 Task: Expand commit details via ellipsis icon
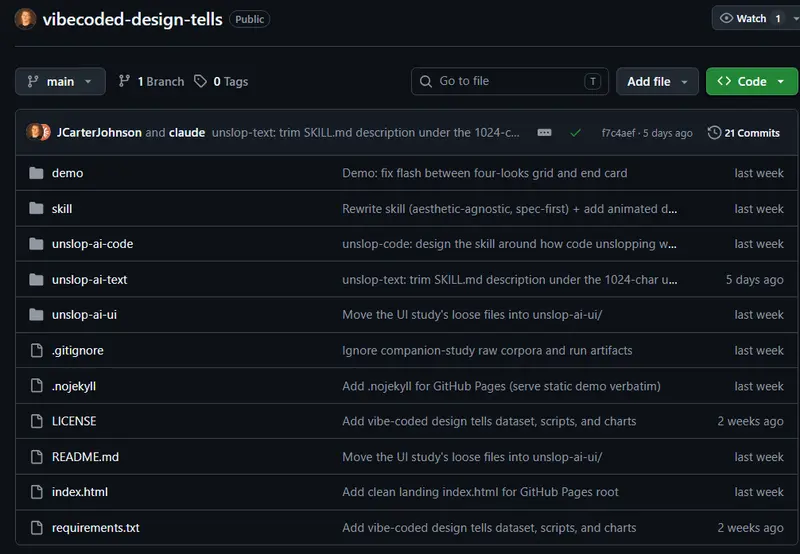point(544,133)
